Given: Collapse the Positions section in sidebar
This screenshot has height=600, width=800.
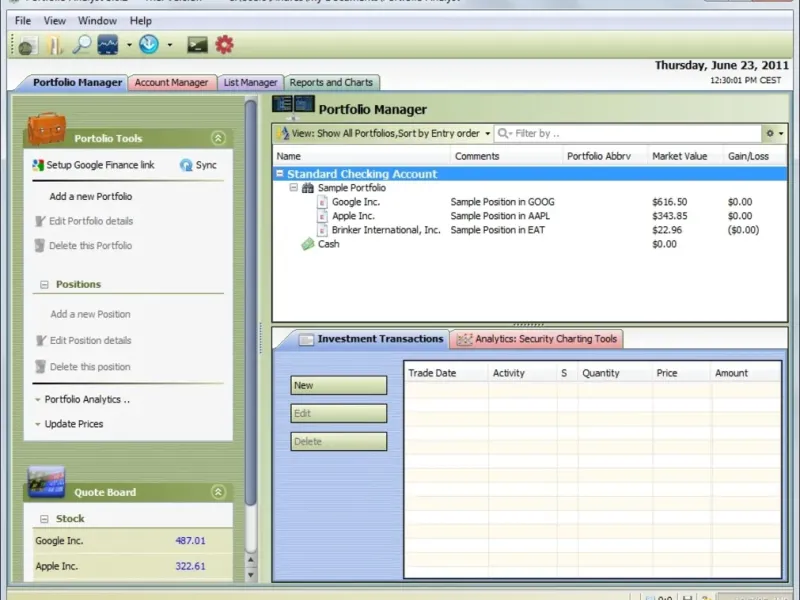Looking at the screenshot, I should pos(44,285).
